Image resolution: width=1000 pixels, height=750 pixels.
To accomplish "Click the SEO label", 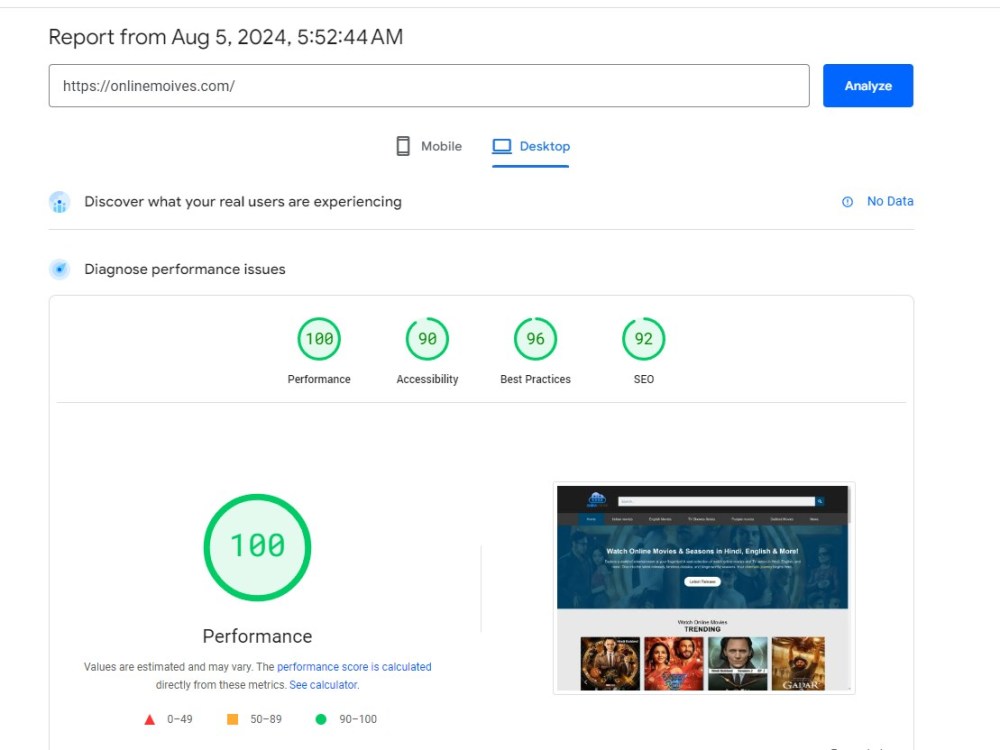I will tap(643, 379).
